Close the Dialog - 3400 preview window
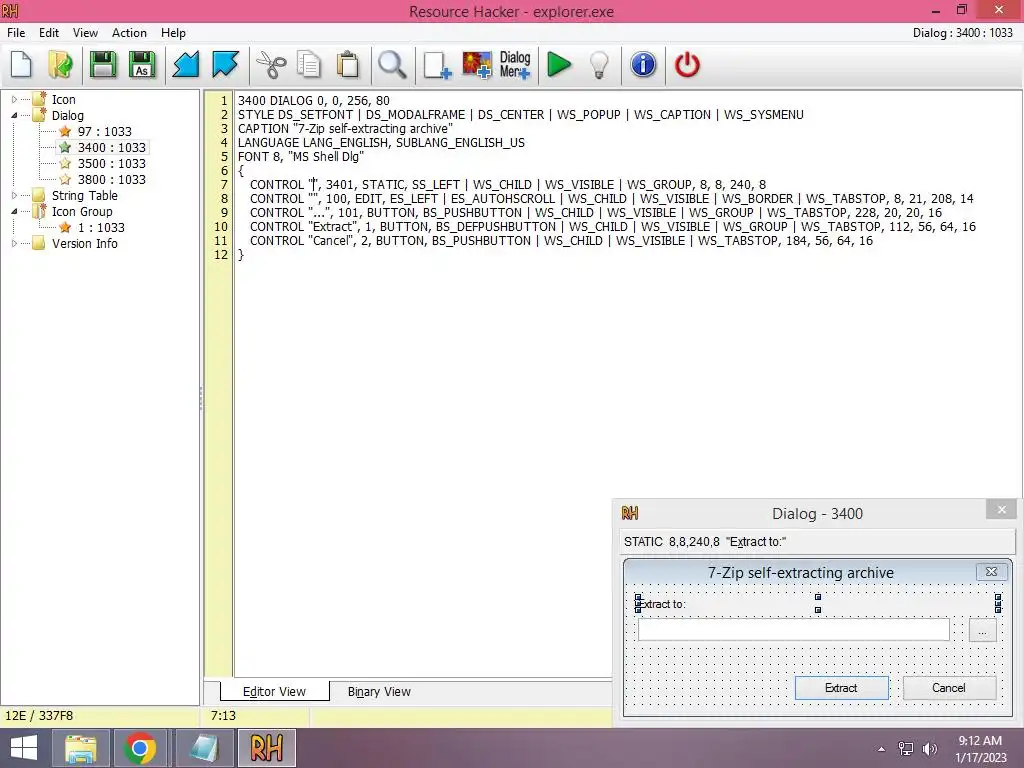This screenshot has width=1024, height=768. [1002, 509]
